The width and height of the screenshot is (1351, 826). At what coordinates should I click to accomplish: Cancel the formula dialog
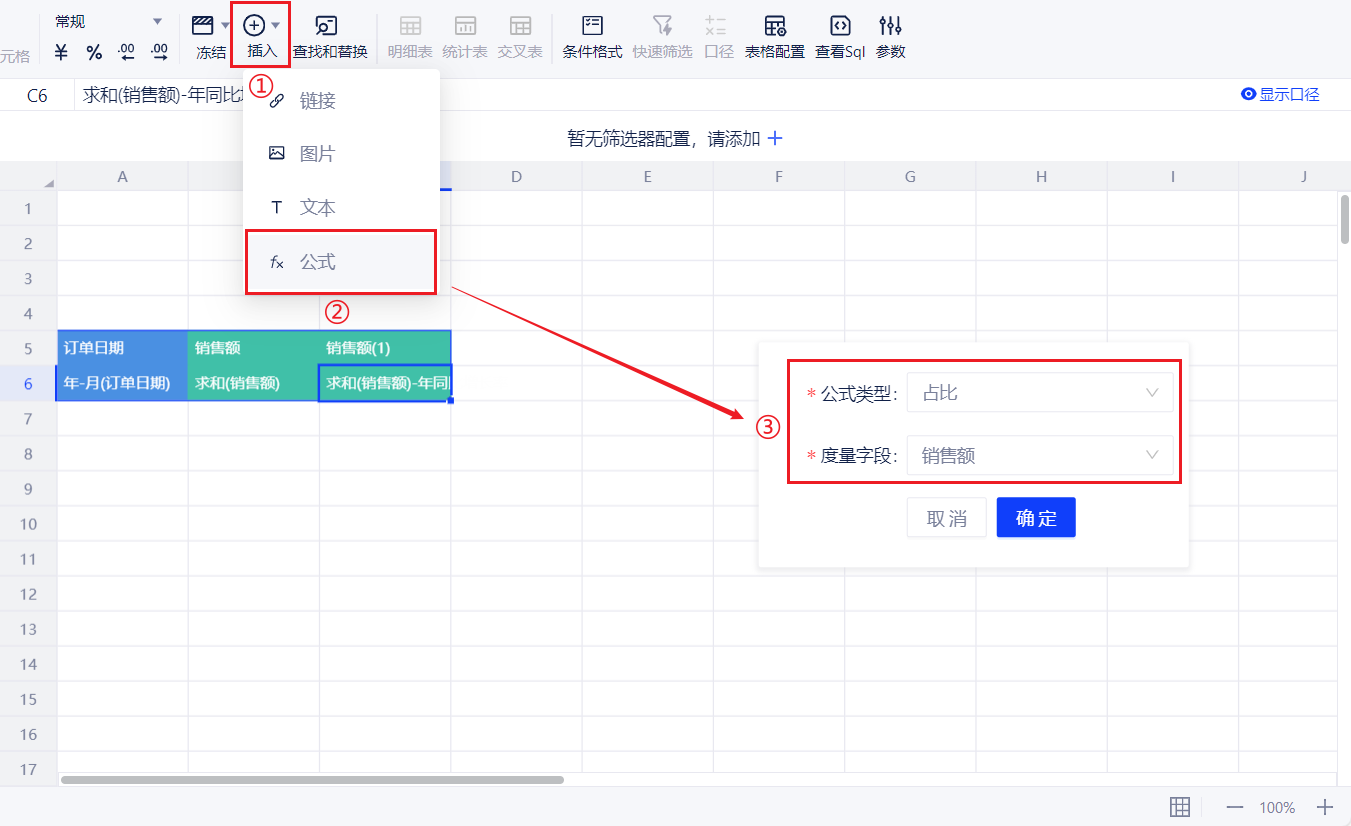946,518
